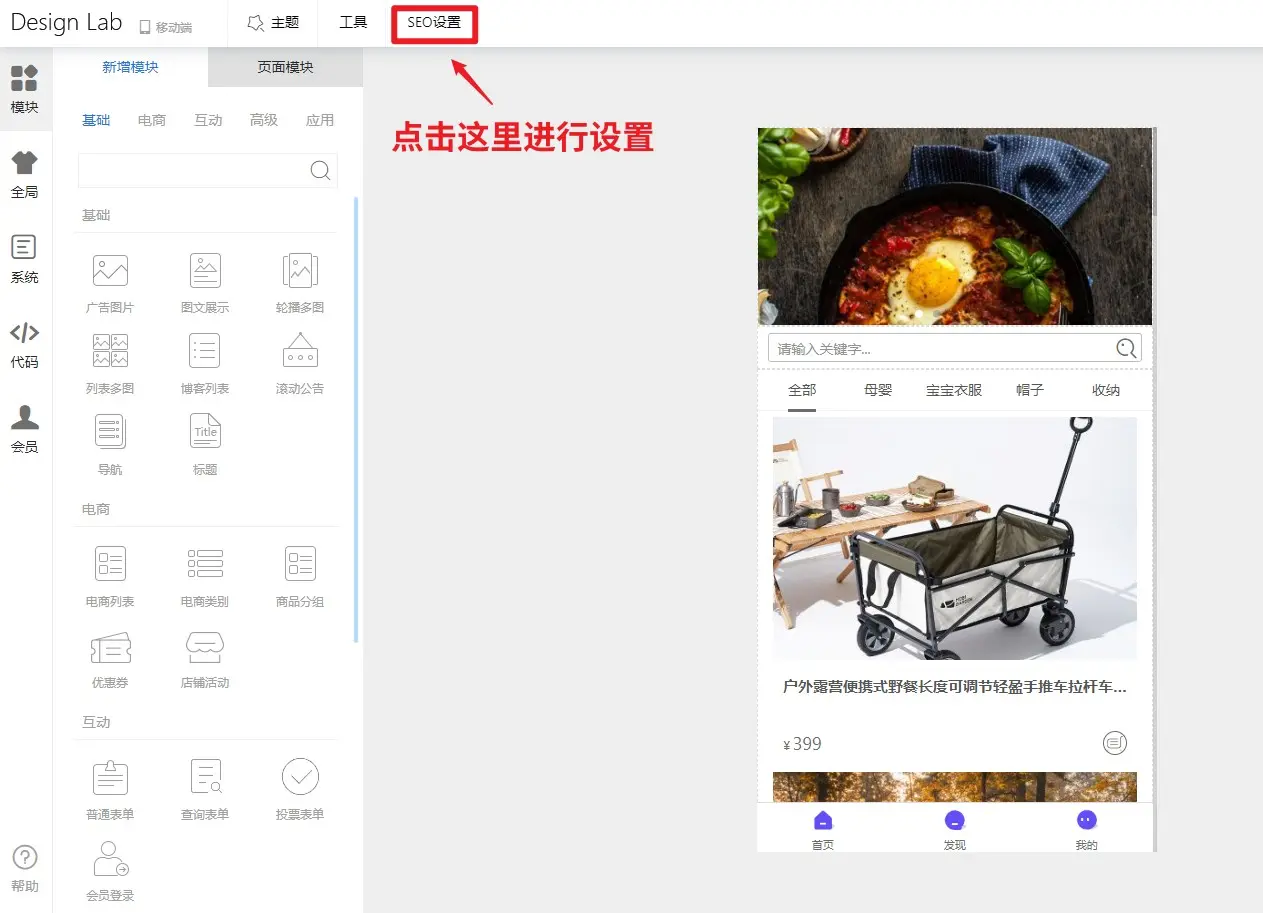Screen dimensions: 1263x913
Task: Open the 代码 code panel in sidebar
Action: click(x=25, y=345)
